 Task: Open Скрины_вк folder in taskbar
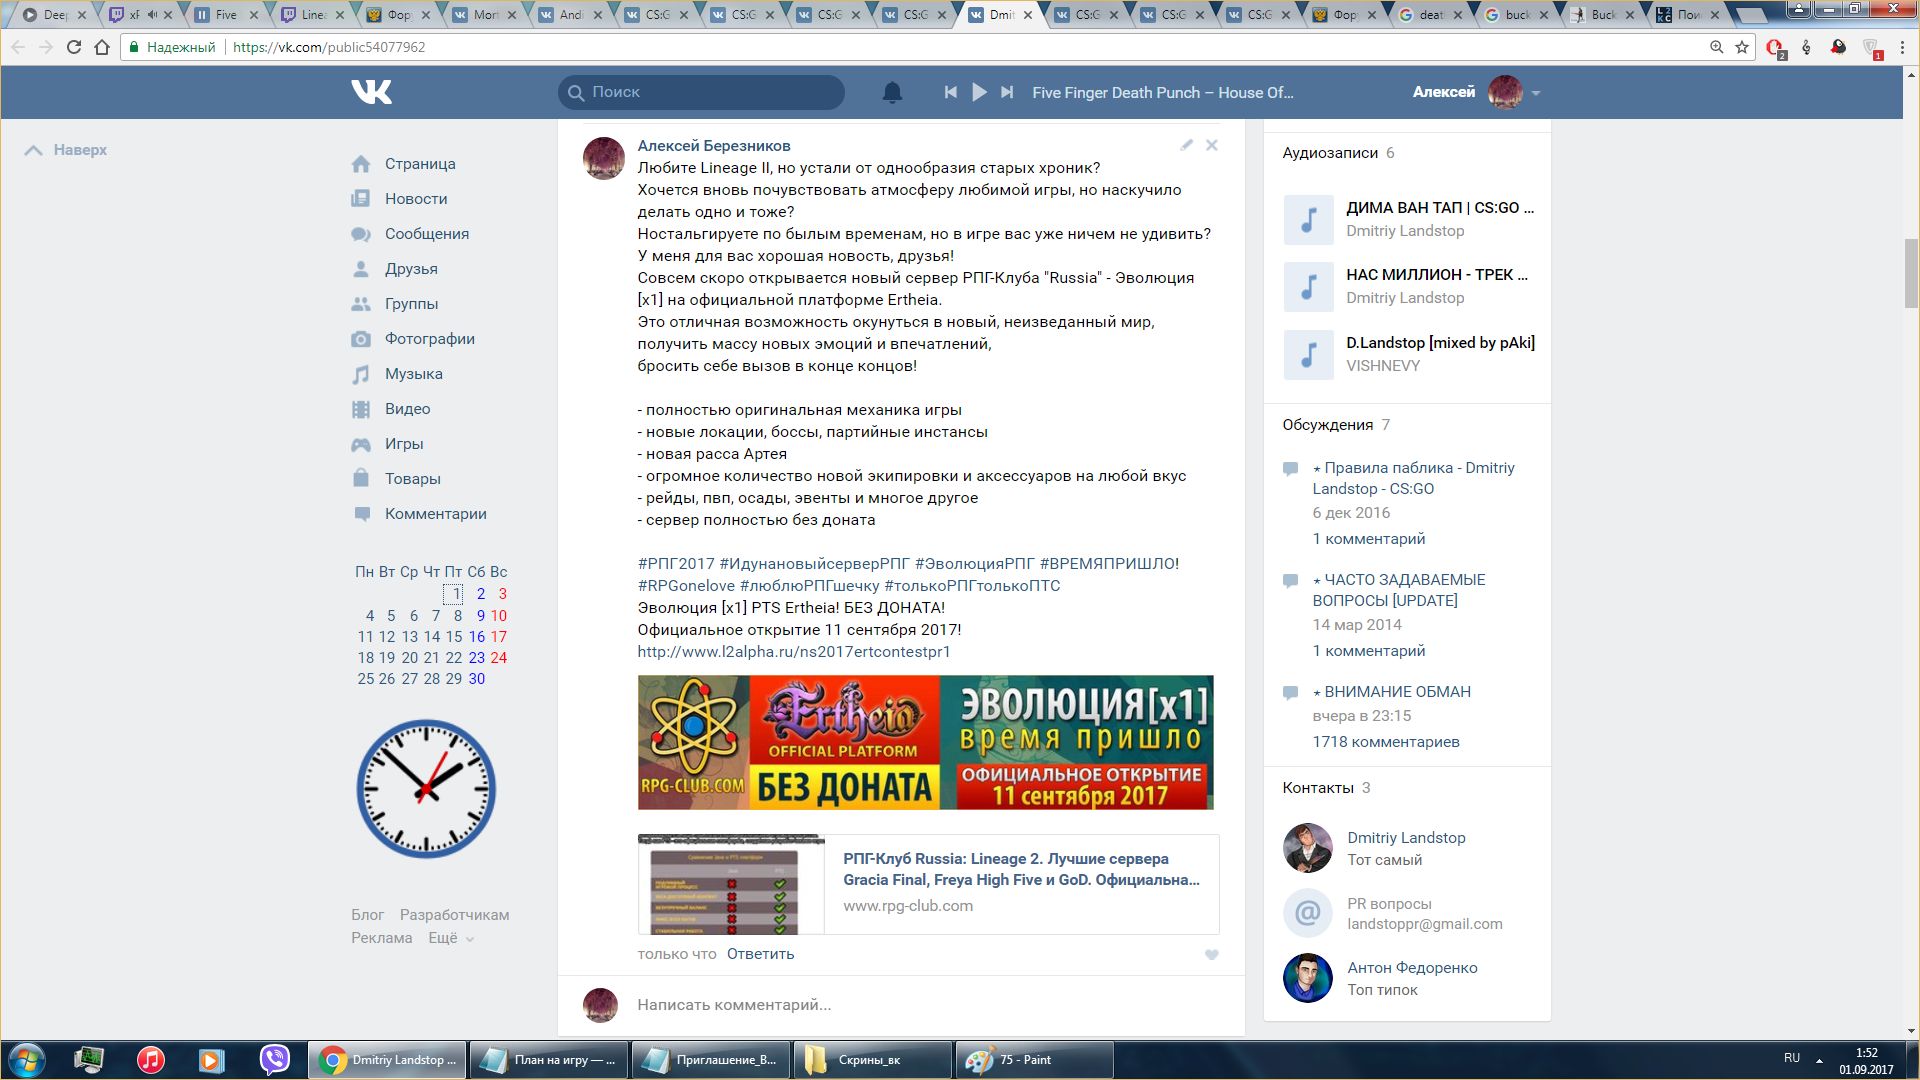pos(872,1060)
